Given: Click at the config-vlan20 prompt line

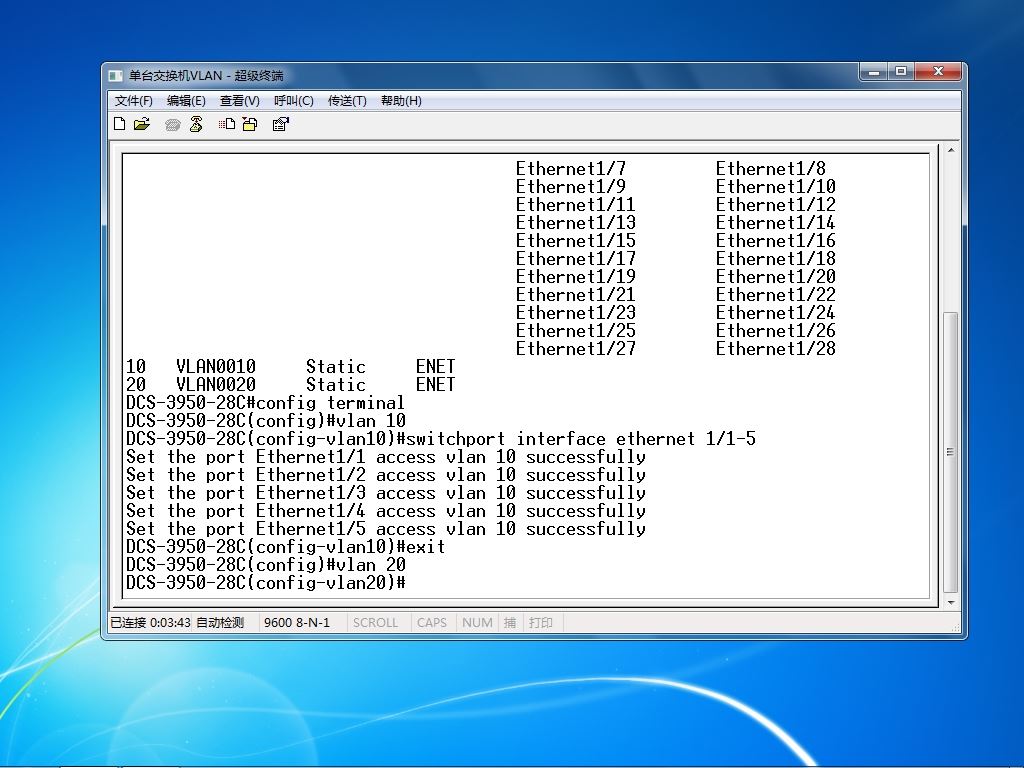Looking at the screenshot, I should [266, 583].
